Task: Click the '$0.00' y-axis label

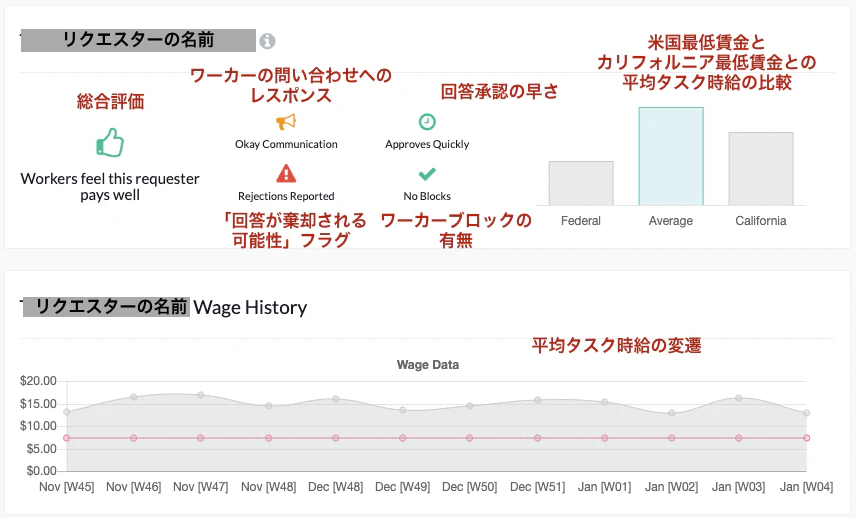Action: (41, 471)
